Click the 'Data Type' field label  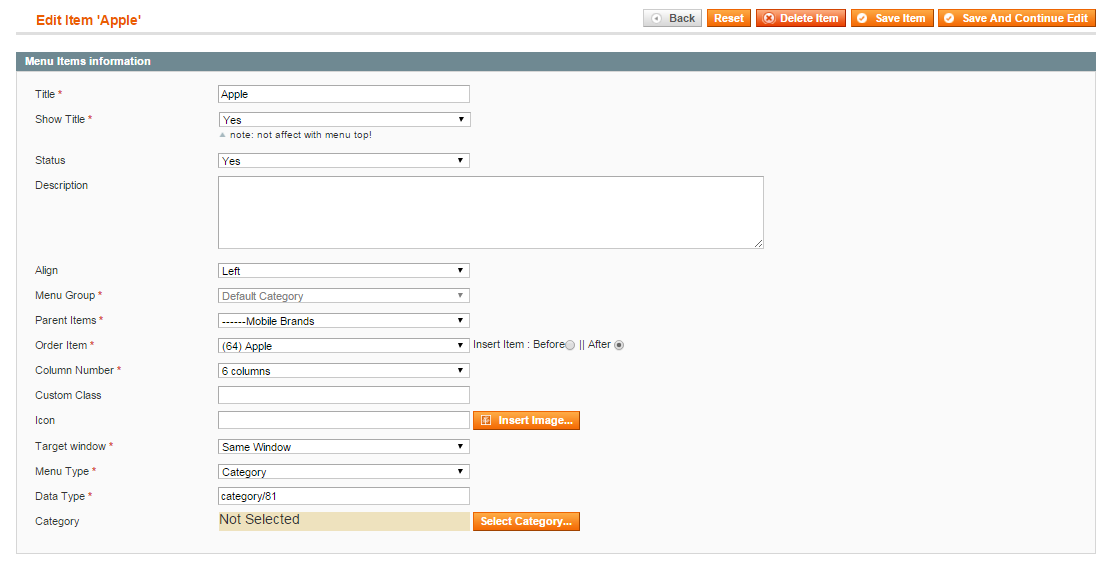60,496
